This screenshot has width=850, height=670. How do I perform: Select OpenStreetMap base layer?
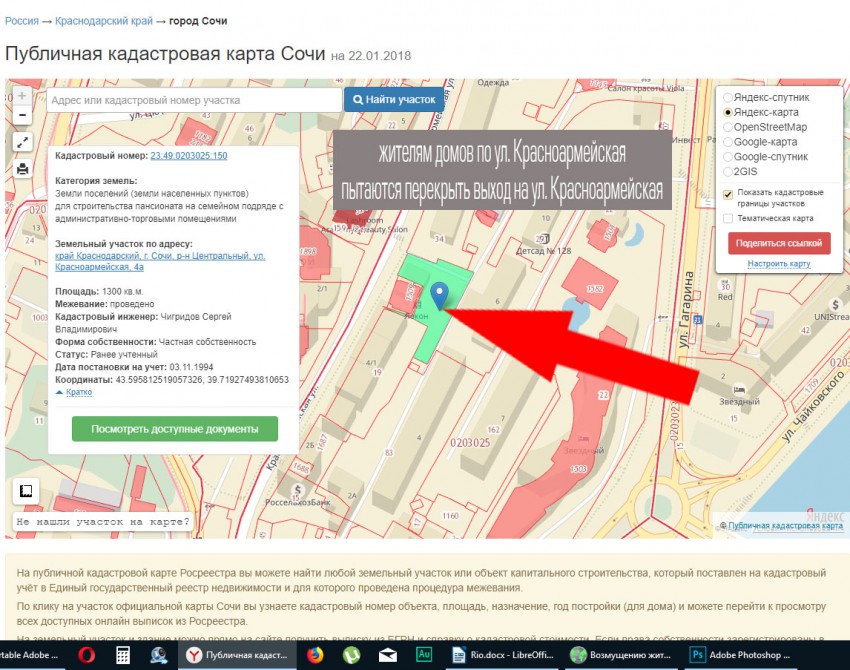coord(728,128)
